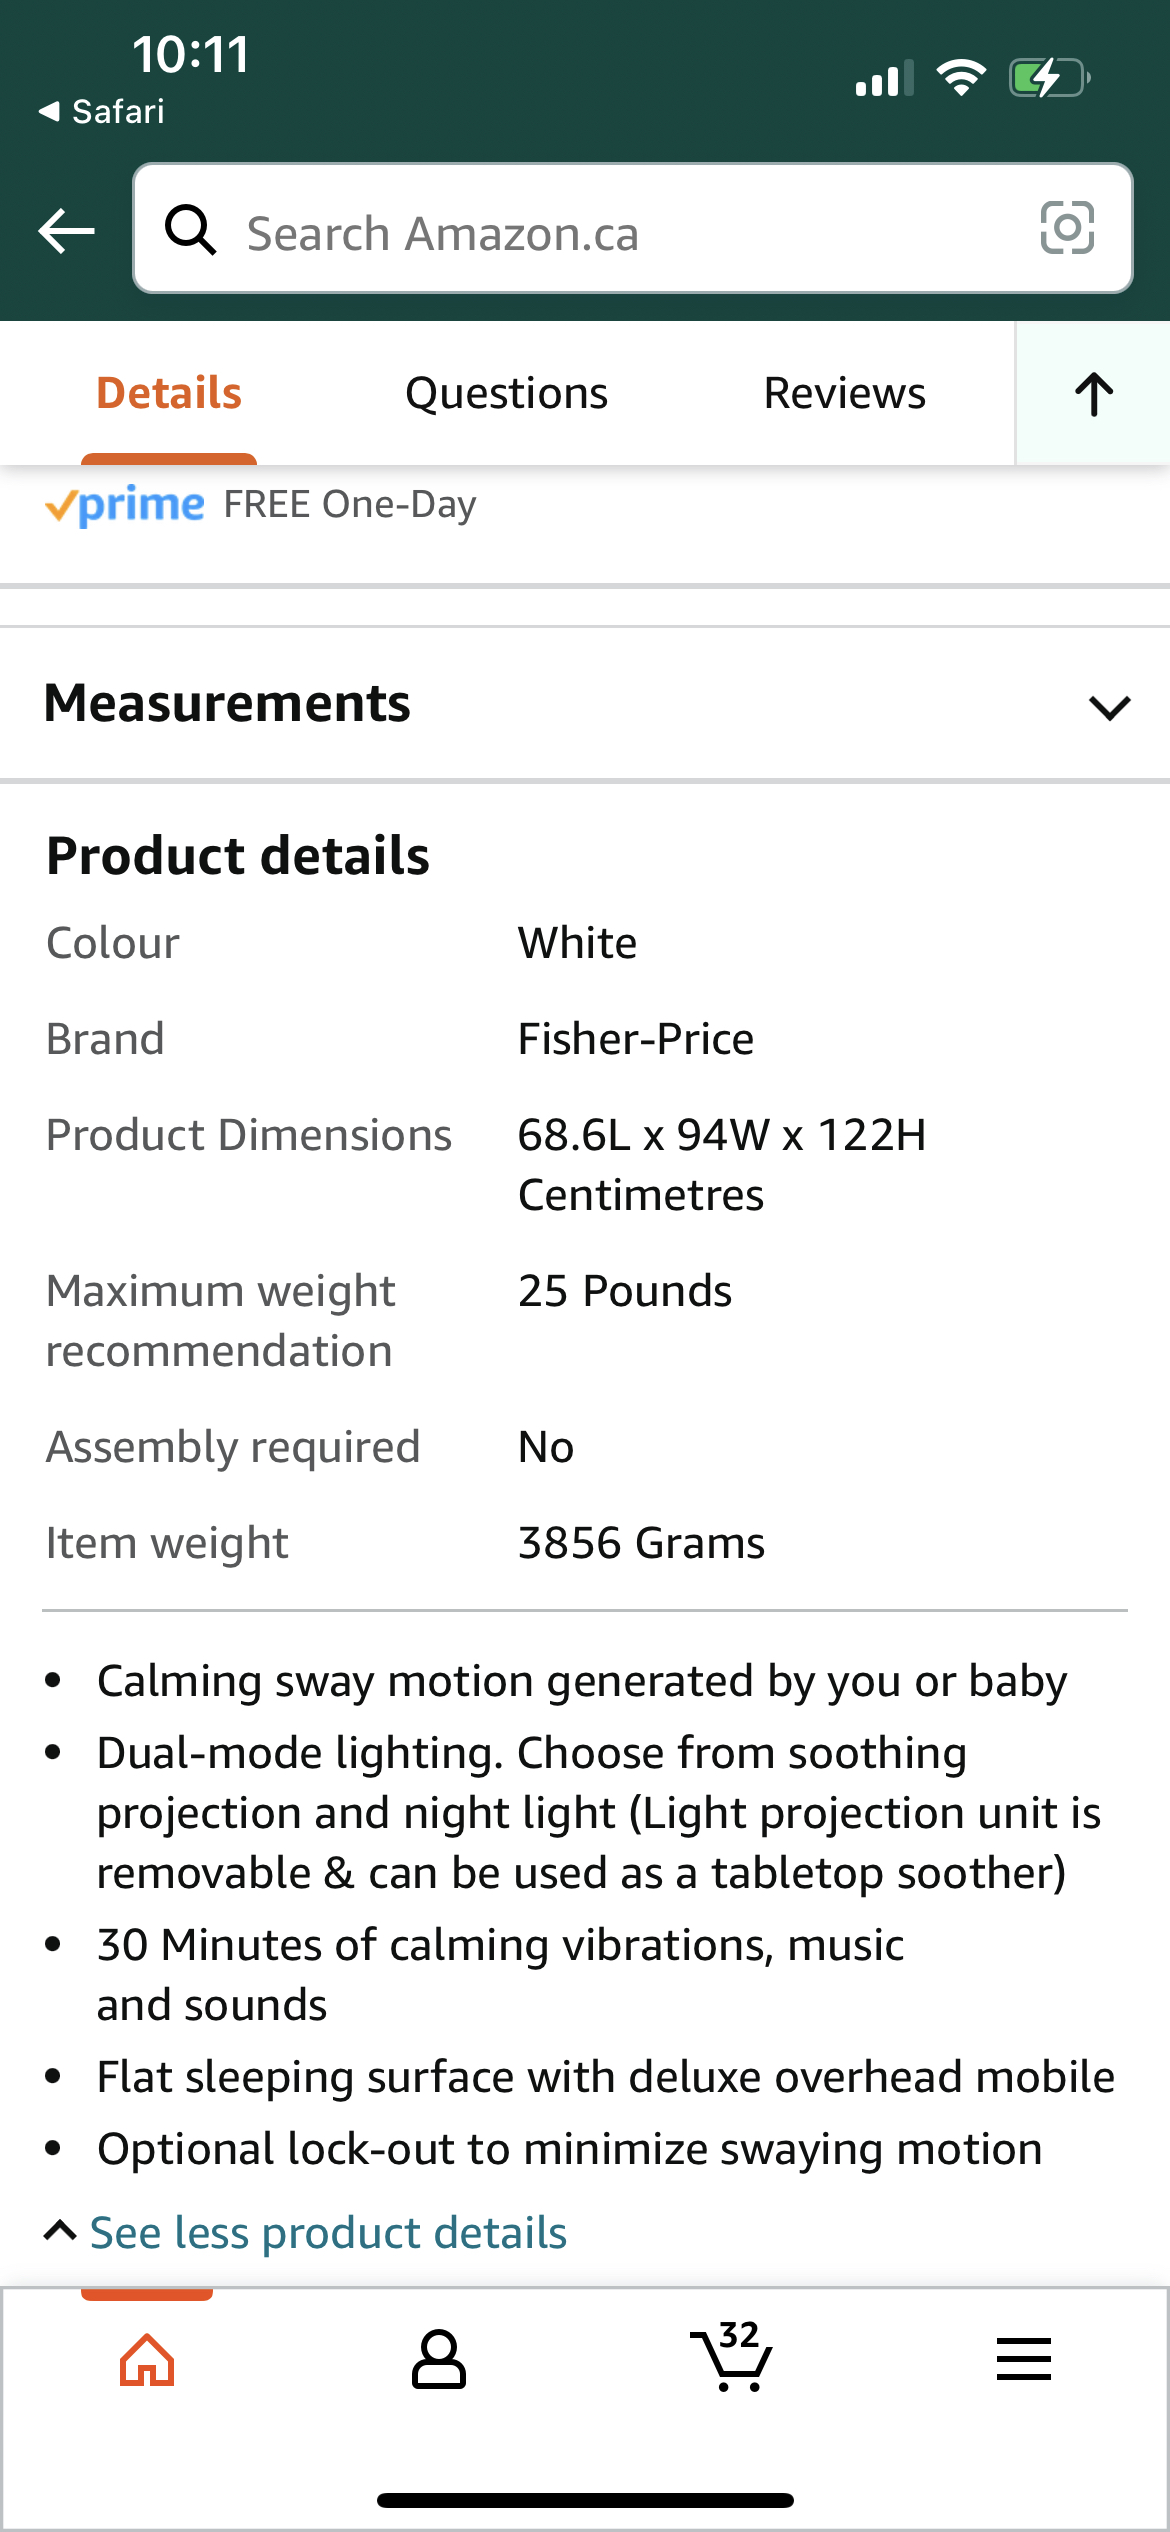The image size is (1170, 2532).
Task: Open the account profile icon
Action: 439,2361
